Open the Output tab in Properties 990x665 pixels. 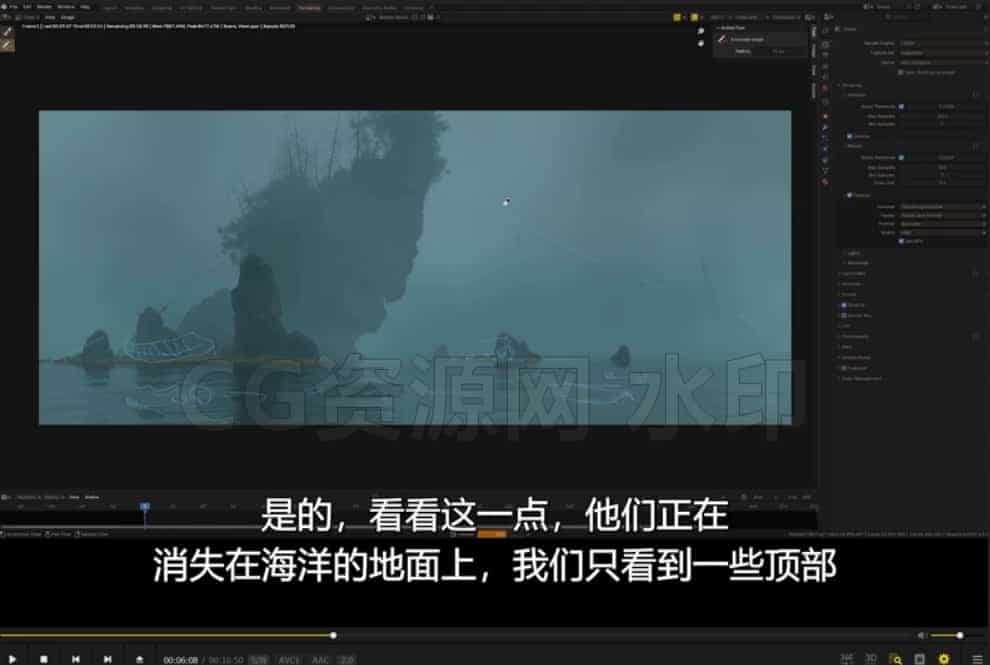pyautogui.click(x=825, y=54)
